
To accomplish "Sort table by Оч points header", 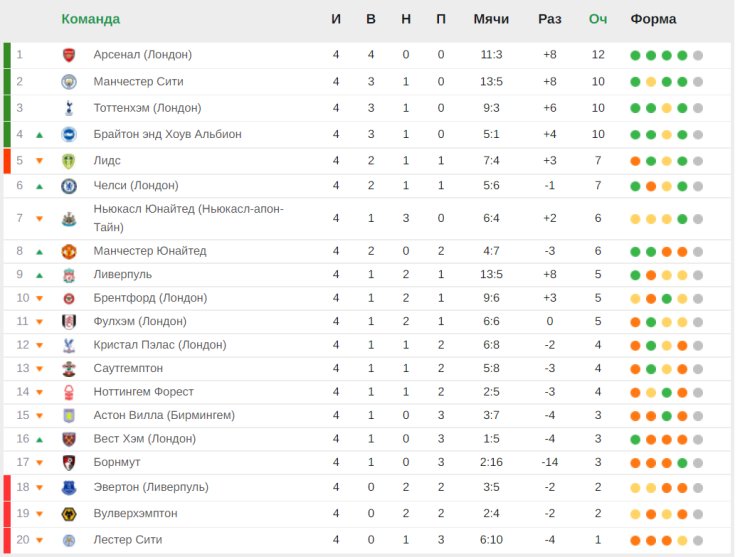I will pos(597,19).
